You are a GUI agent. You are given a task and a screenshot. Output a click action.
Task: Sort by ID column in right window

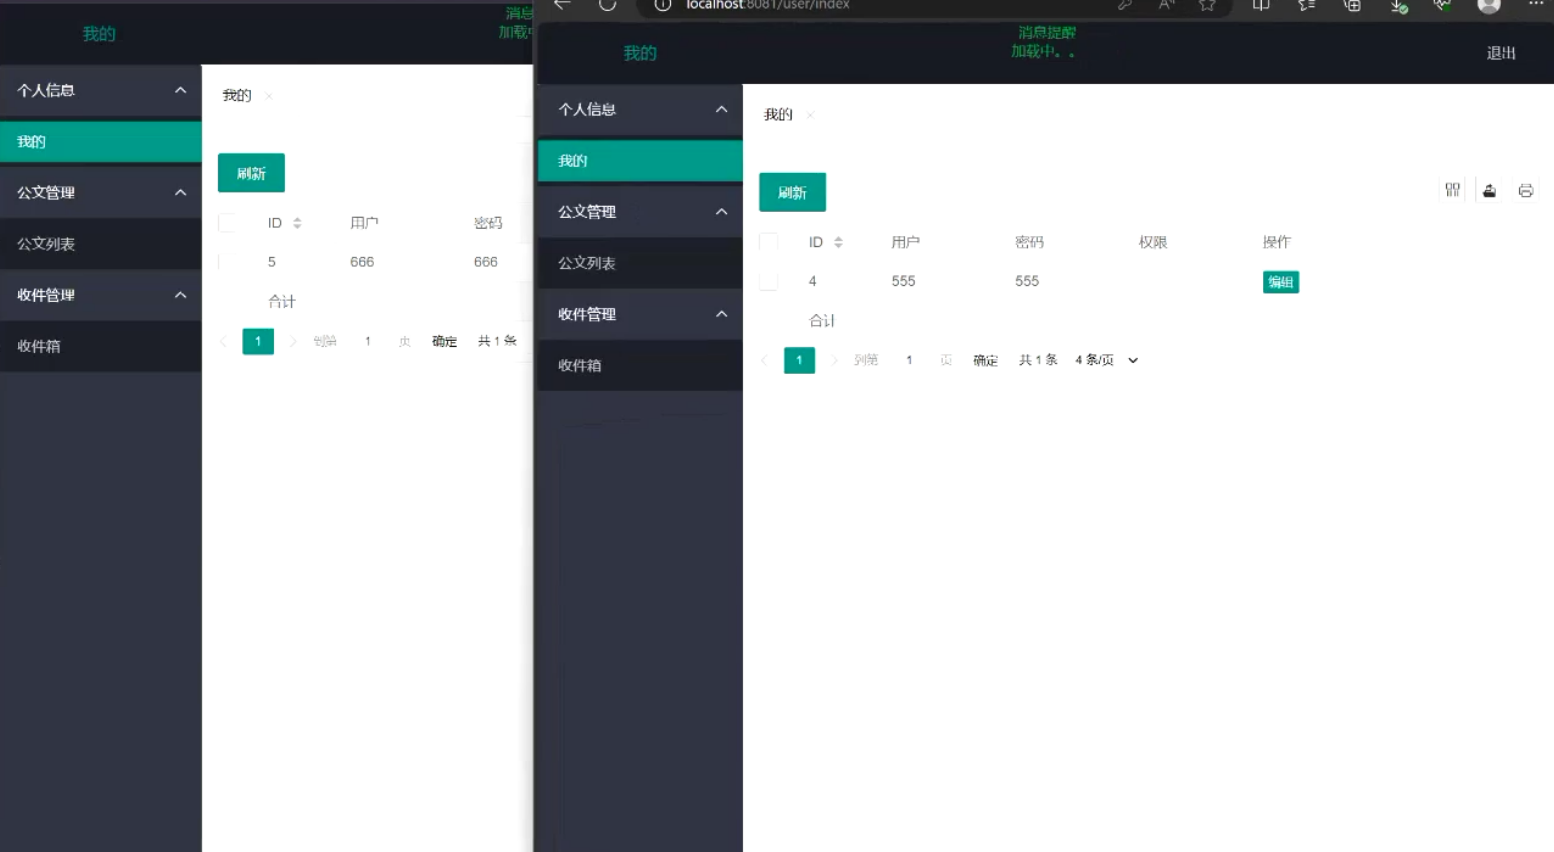(x=838, y=242)
